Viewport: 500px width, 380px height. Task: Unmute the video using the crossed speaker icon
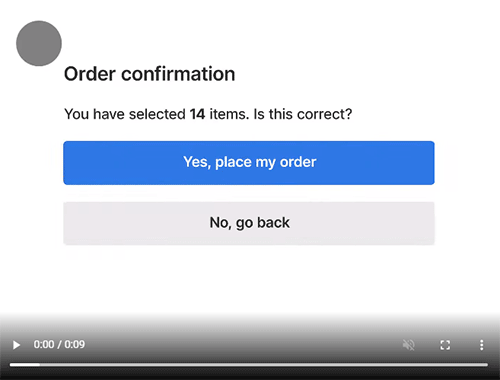coord(408,345)
